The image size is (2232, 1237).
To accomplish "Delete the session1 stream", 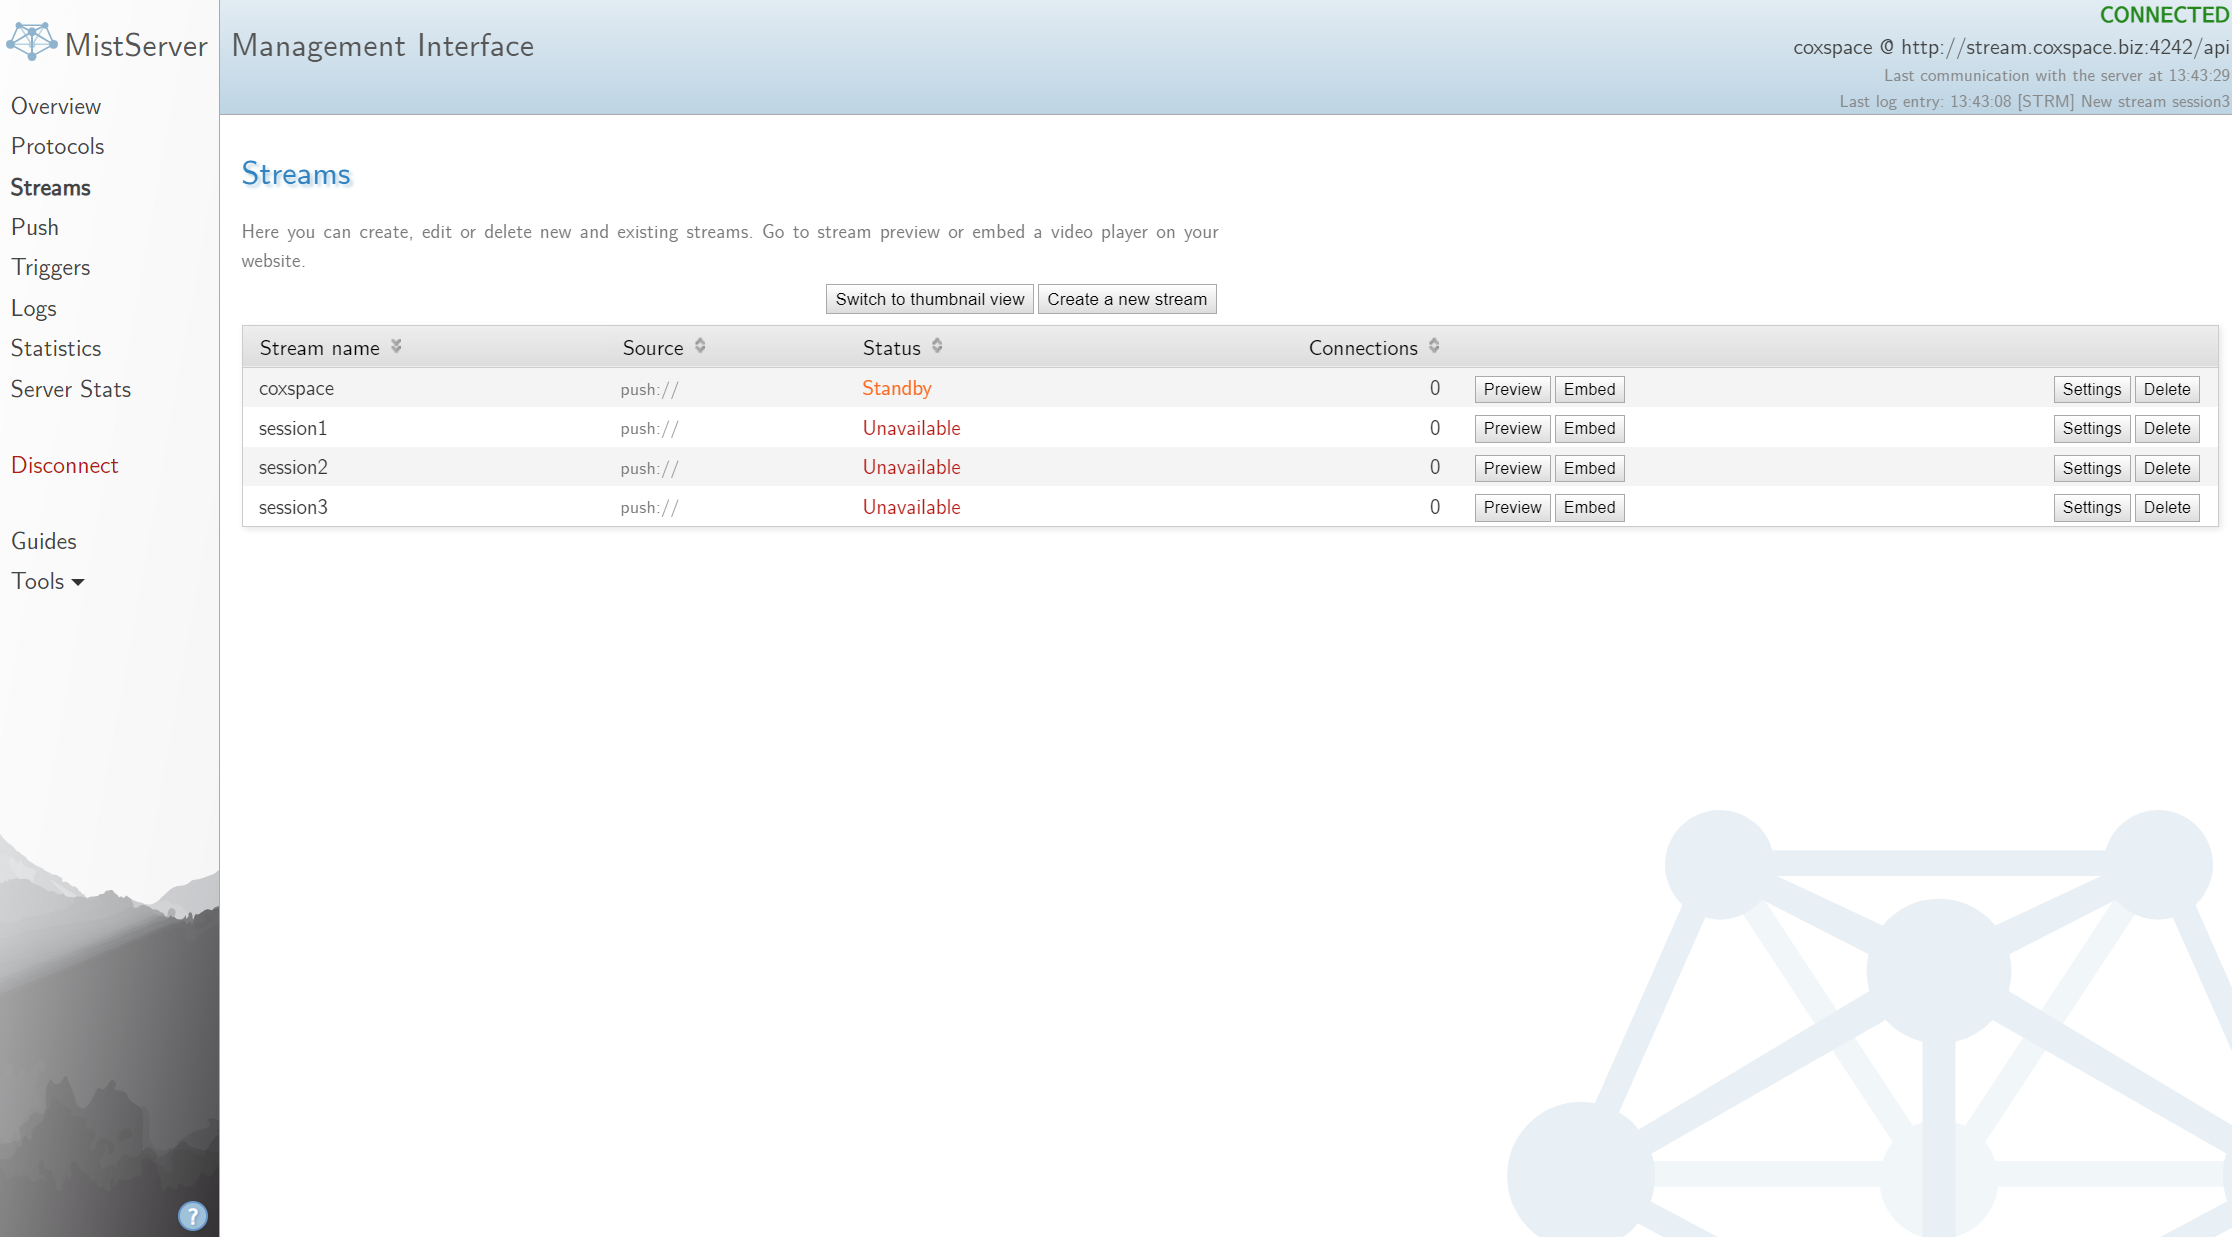I will point(2167,428).
